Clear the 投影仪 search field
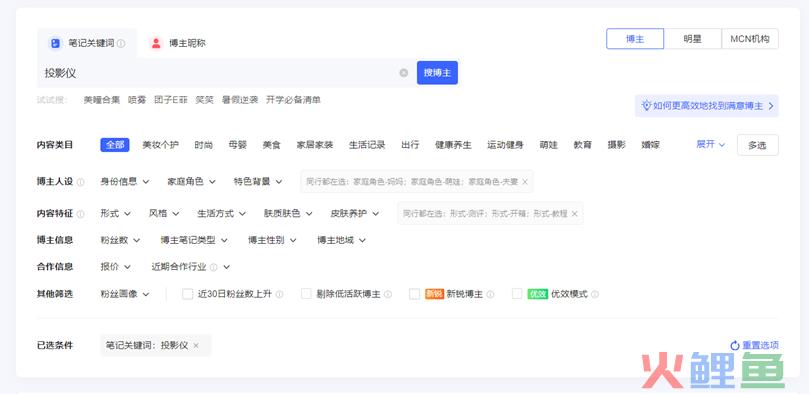 click(x=403, y=73)
